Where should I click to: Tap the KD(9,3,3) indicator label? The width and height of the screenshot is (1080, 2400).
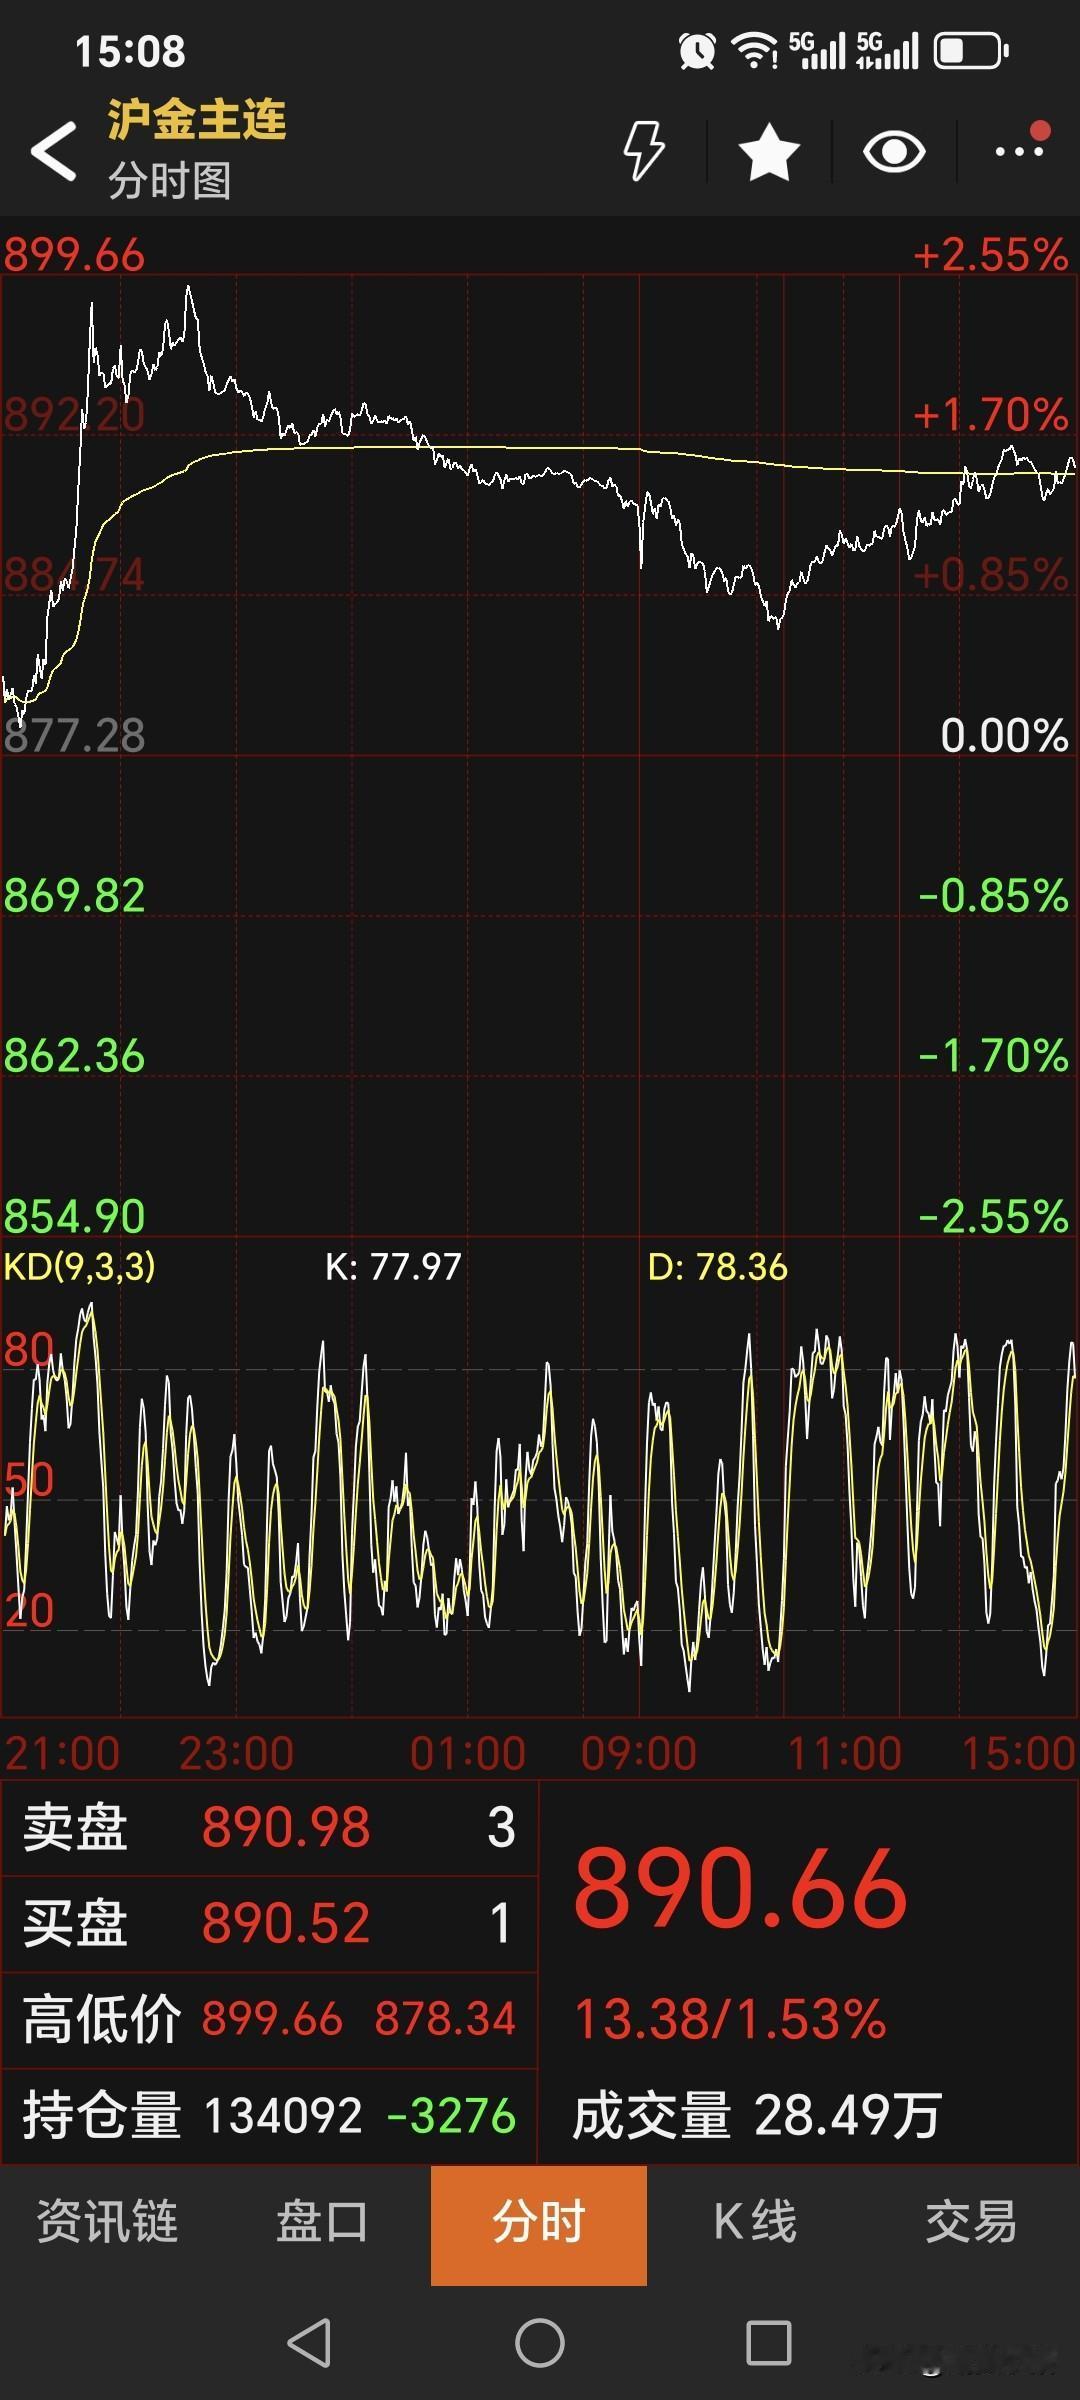point(80,1267)
